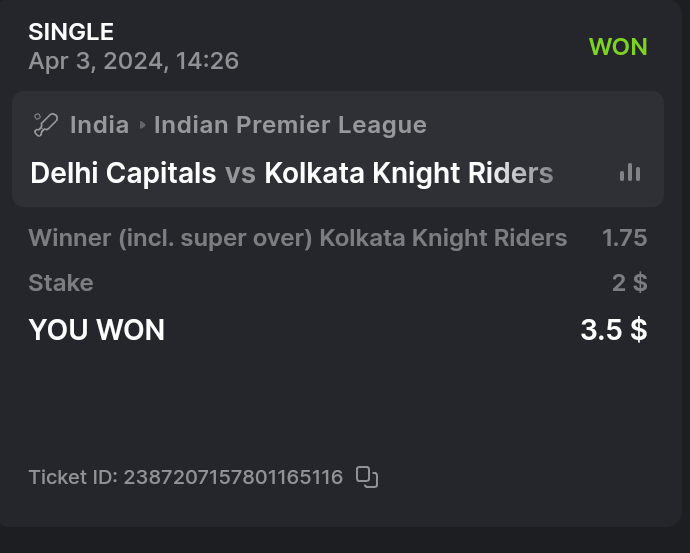Click the YOU WON label
Viewport: 690px width, 553px height.
click(x=96, y=330)
